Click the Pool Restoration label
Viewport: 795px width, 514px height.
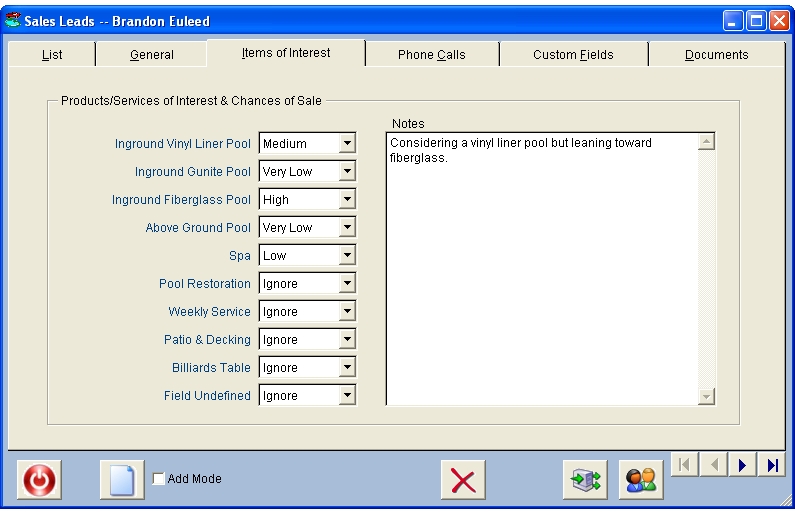click(x=205, y=283)
